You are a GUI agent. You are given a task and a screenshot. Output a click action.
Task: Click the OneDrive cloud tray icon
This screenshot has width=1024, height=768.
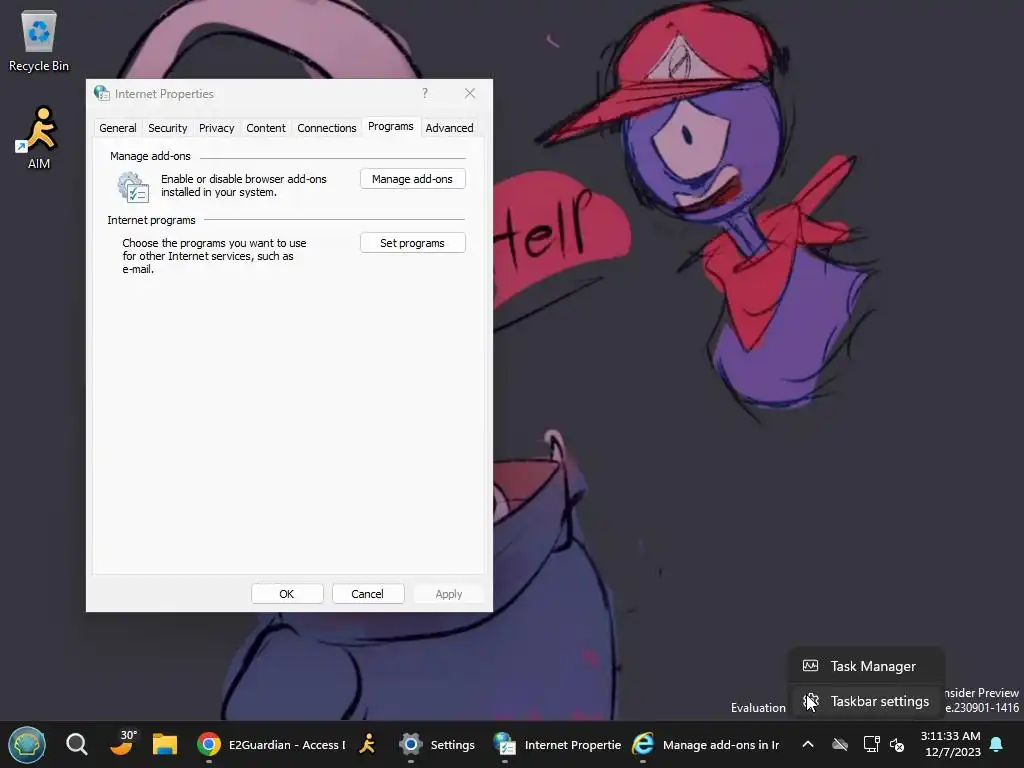840,744
